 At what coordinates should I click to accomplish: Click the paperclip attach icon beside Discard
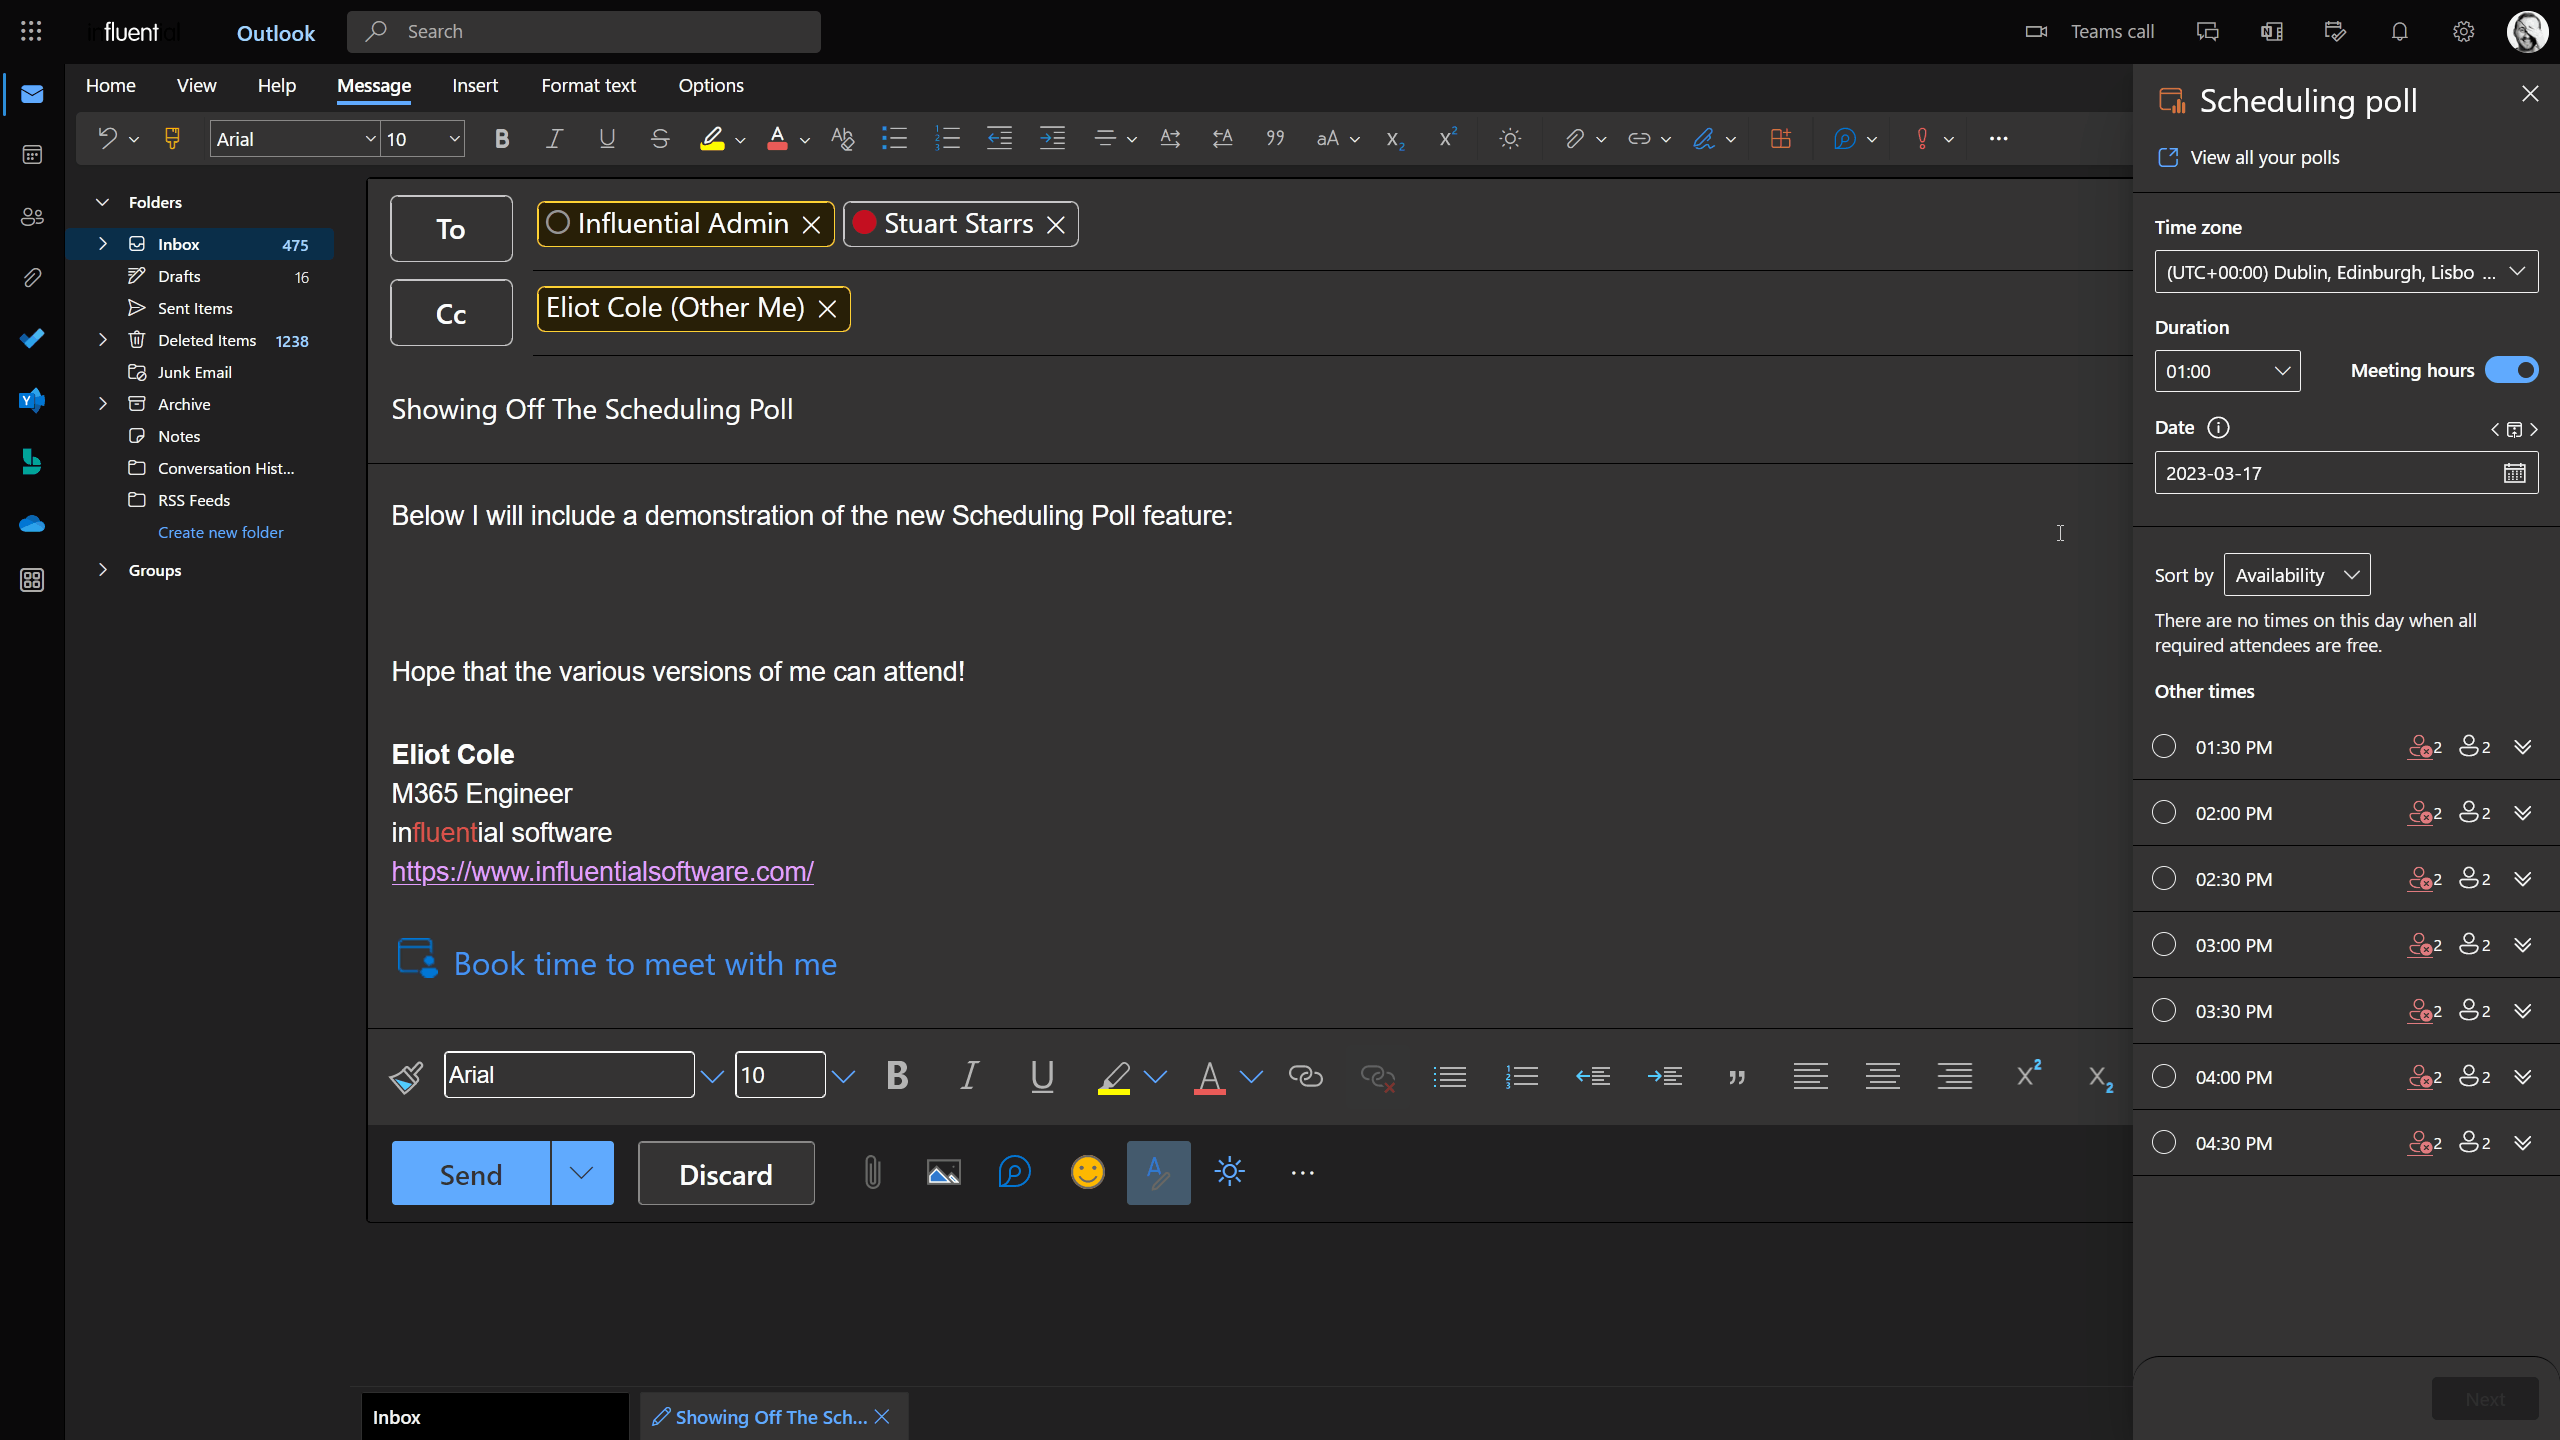pos(872,1172)
